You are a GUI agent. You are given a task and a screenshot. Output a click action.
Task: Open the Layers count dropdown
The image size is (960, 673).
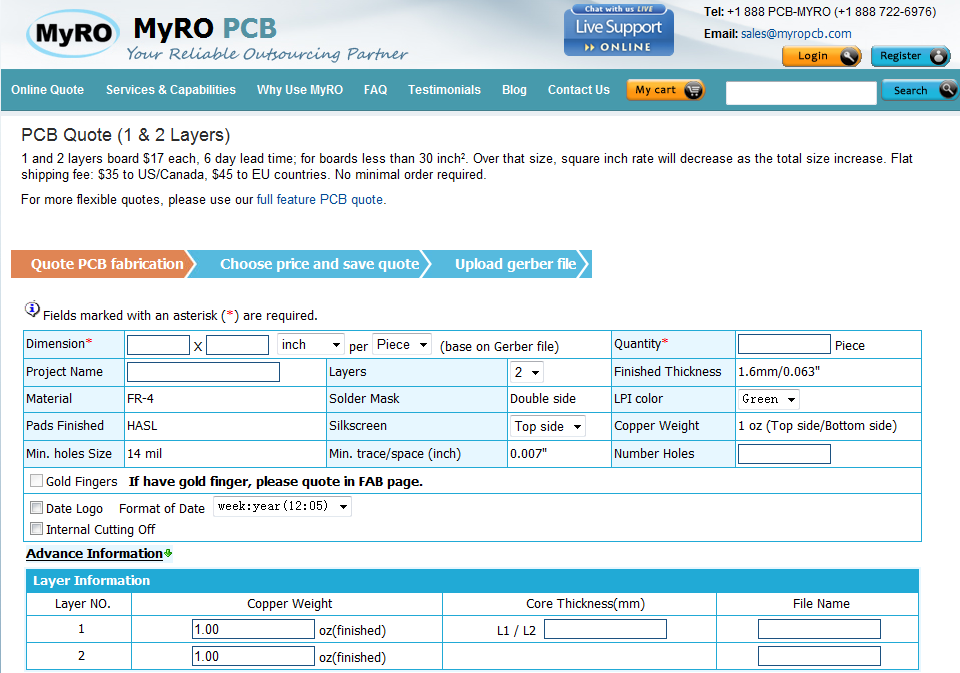[527, 372]
